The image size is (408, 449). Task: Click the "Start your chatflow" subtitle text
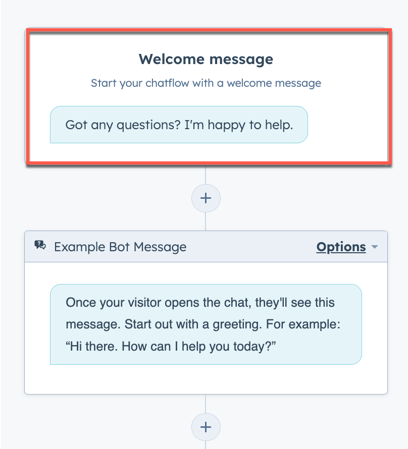(206, 83)
